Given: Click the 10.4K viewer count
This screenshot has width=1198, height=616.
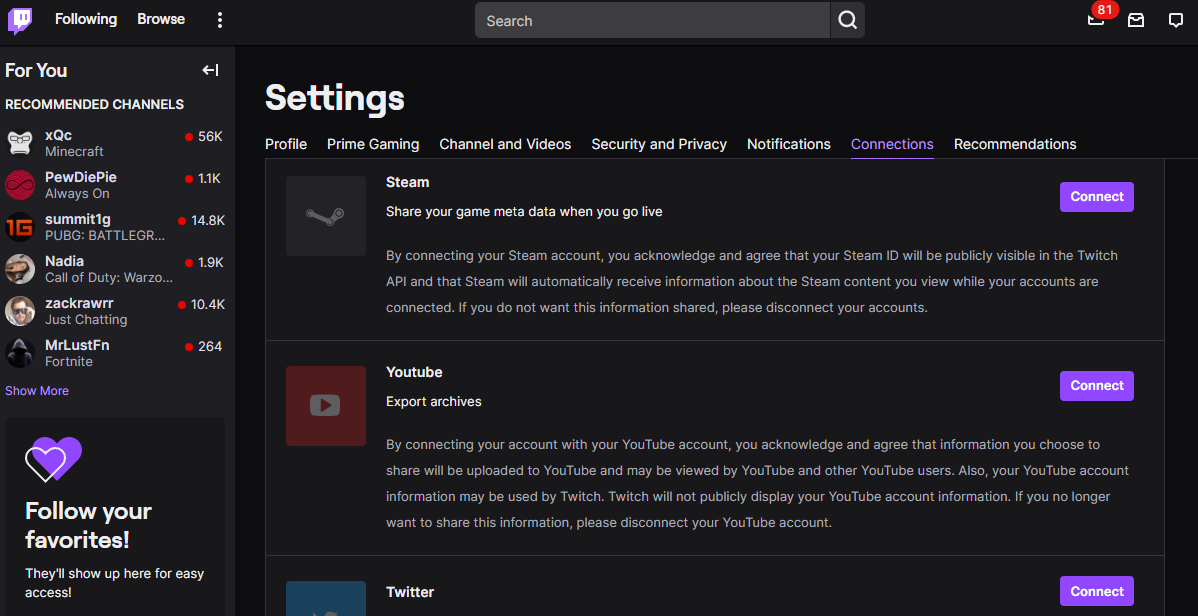Looking at the screenshot, I should pos(208,304).
